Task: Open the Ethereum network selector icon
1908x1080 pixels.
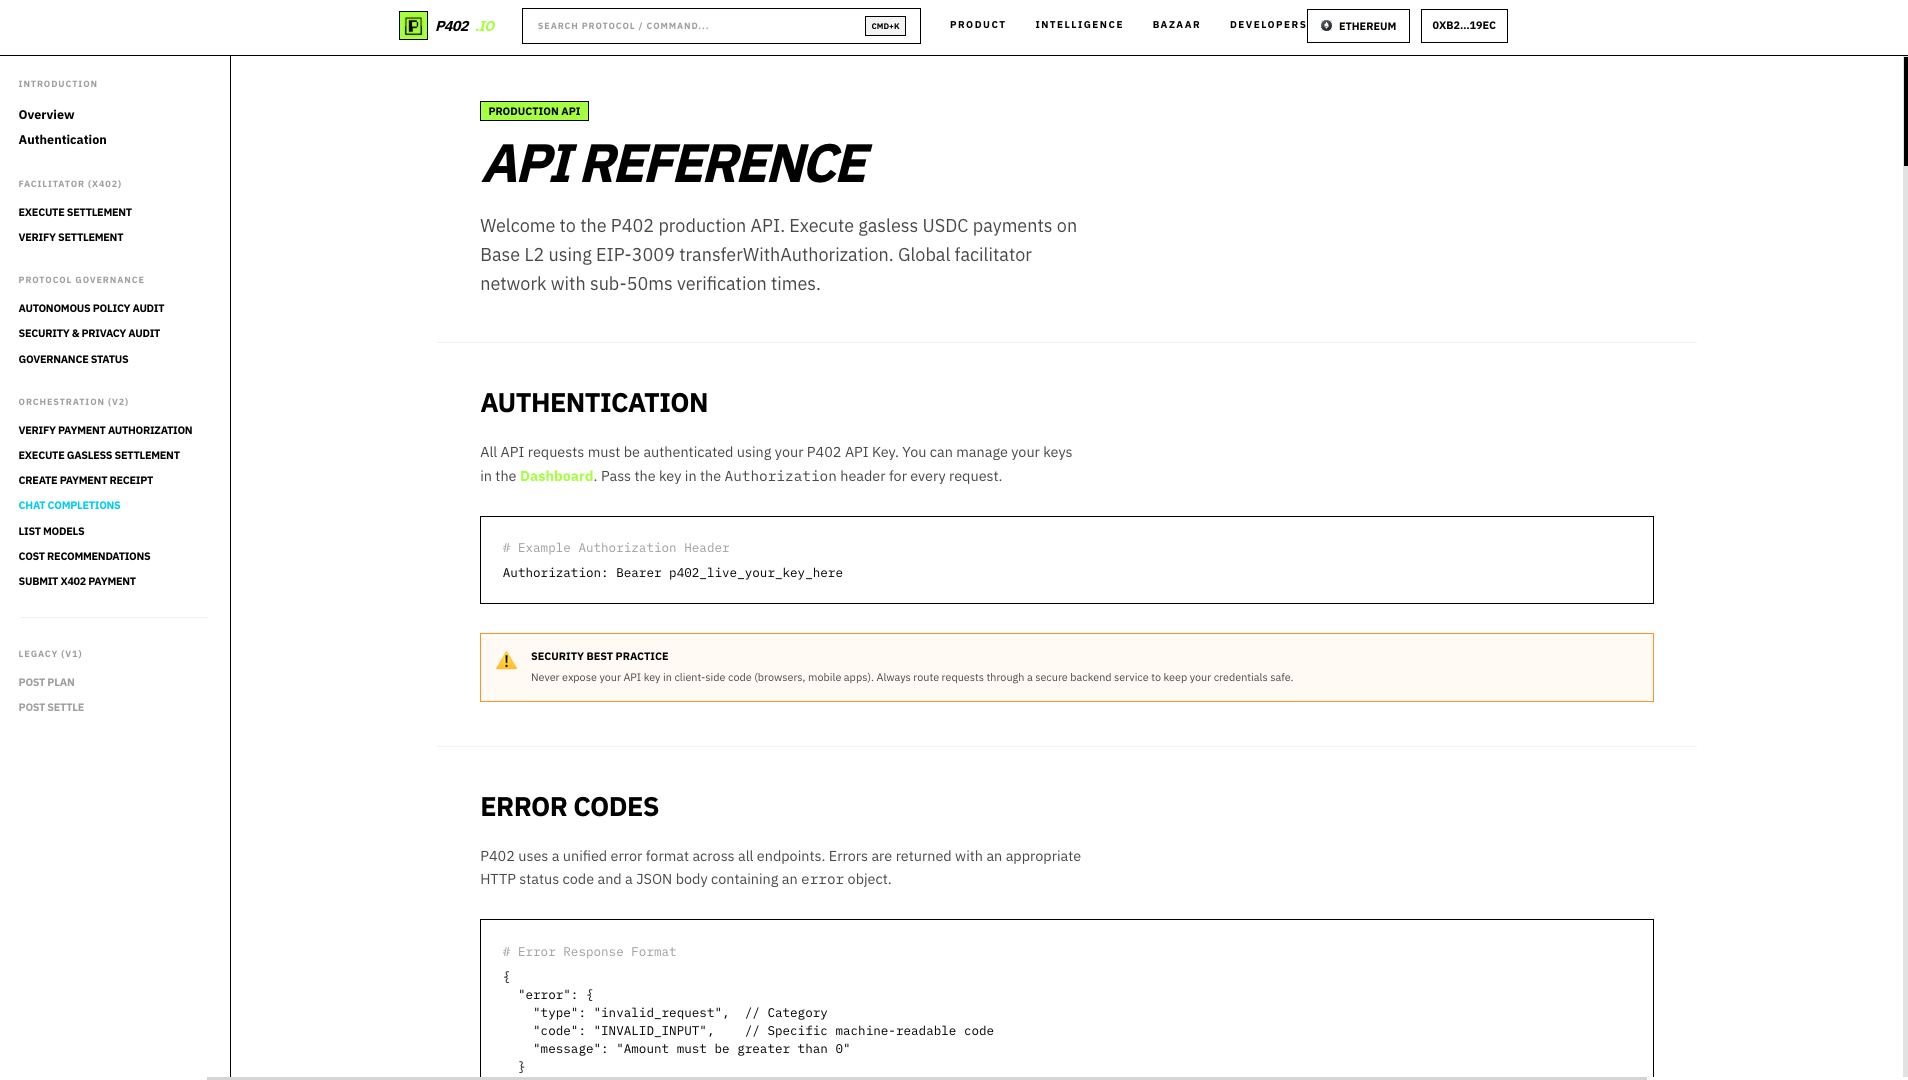Action: click(1327, 26)
